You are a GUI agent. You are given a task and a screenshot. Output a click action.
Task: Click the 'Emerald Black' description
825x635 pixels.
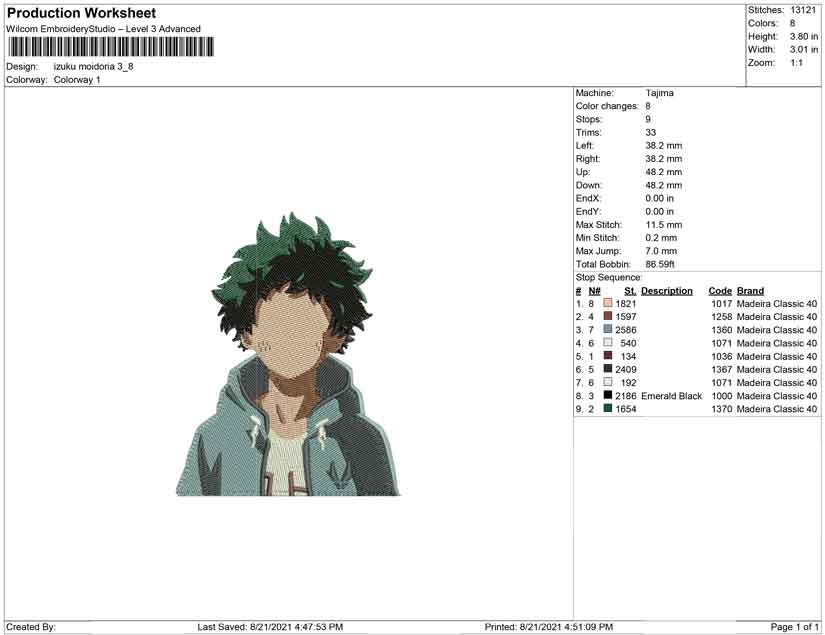[x=671, y=396]
